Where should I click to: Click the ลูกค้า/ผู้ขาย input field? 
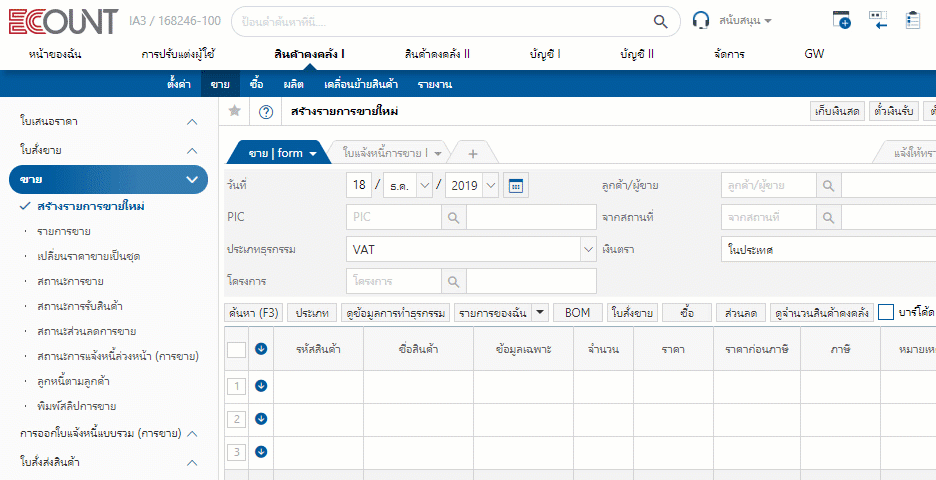768,185
